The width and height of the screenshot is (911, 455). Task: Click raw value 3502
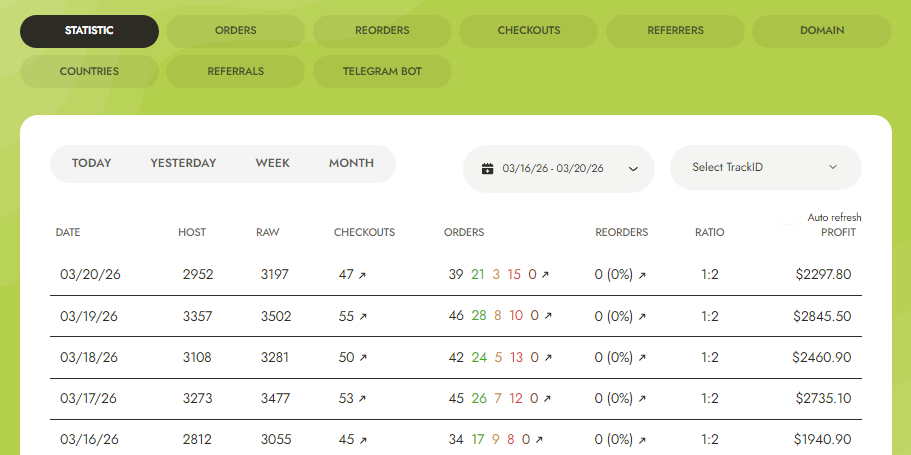coord(276,317)
